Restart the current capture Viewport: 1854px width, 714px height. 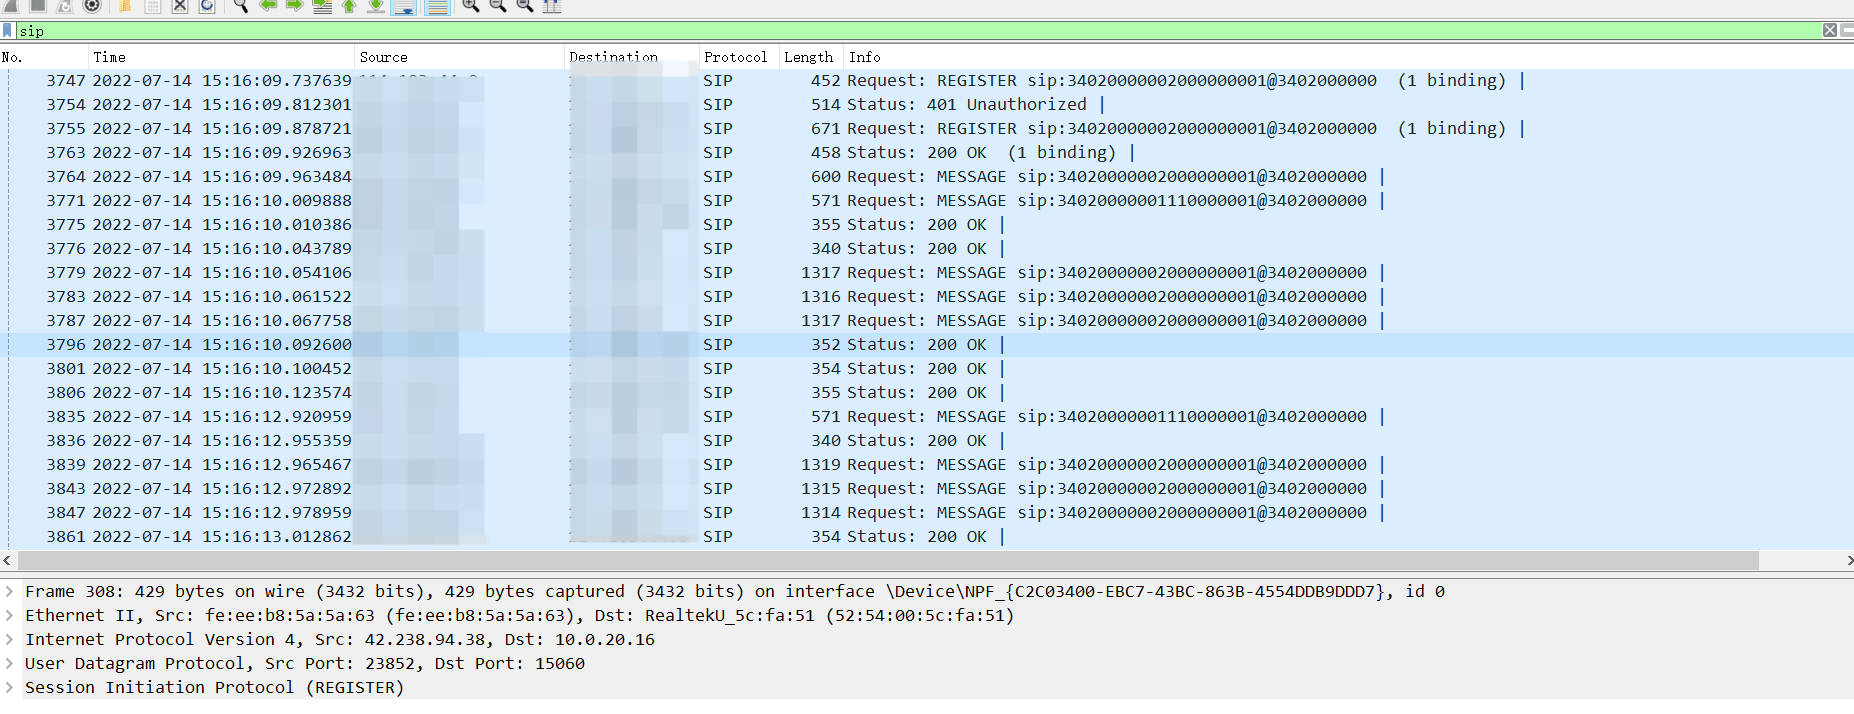click(65, 5)
